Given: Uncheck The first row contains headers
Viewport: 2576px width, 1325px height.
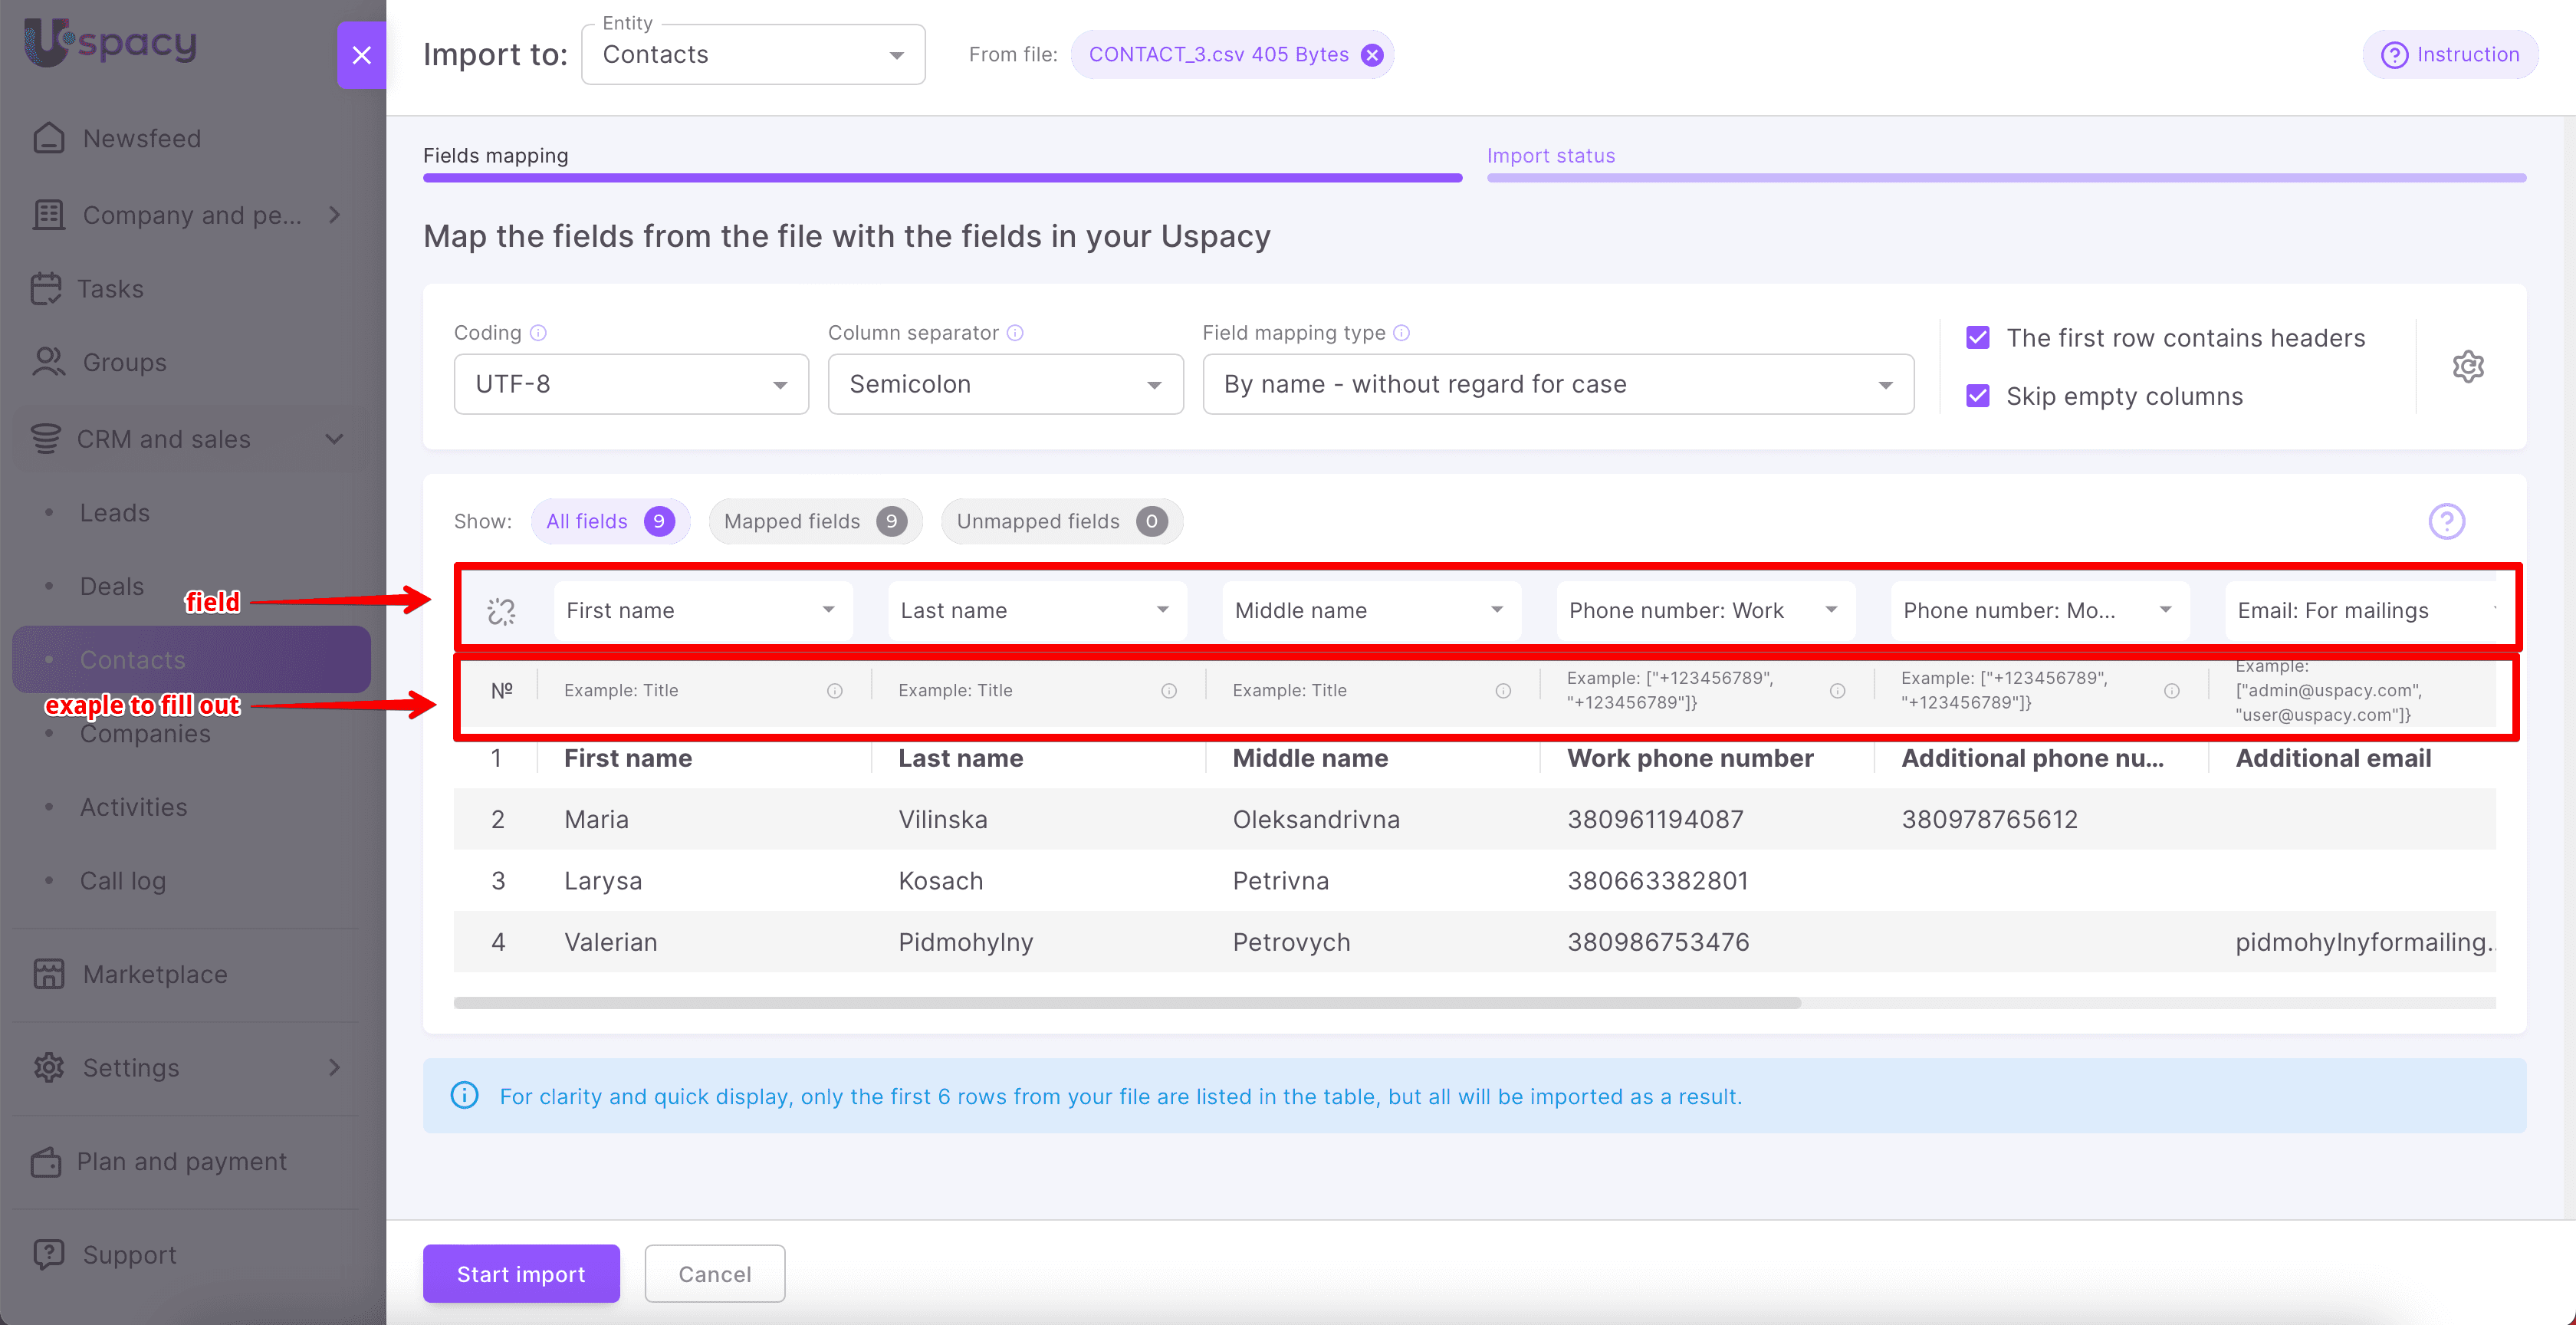Looking at the screenshot, I should [x=1978, y=338].
